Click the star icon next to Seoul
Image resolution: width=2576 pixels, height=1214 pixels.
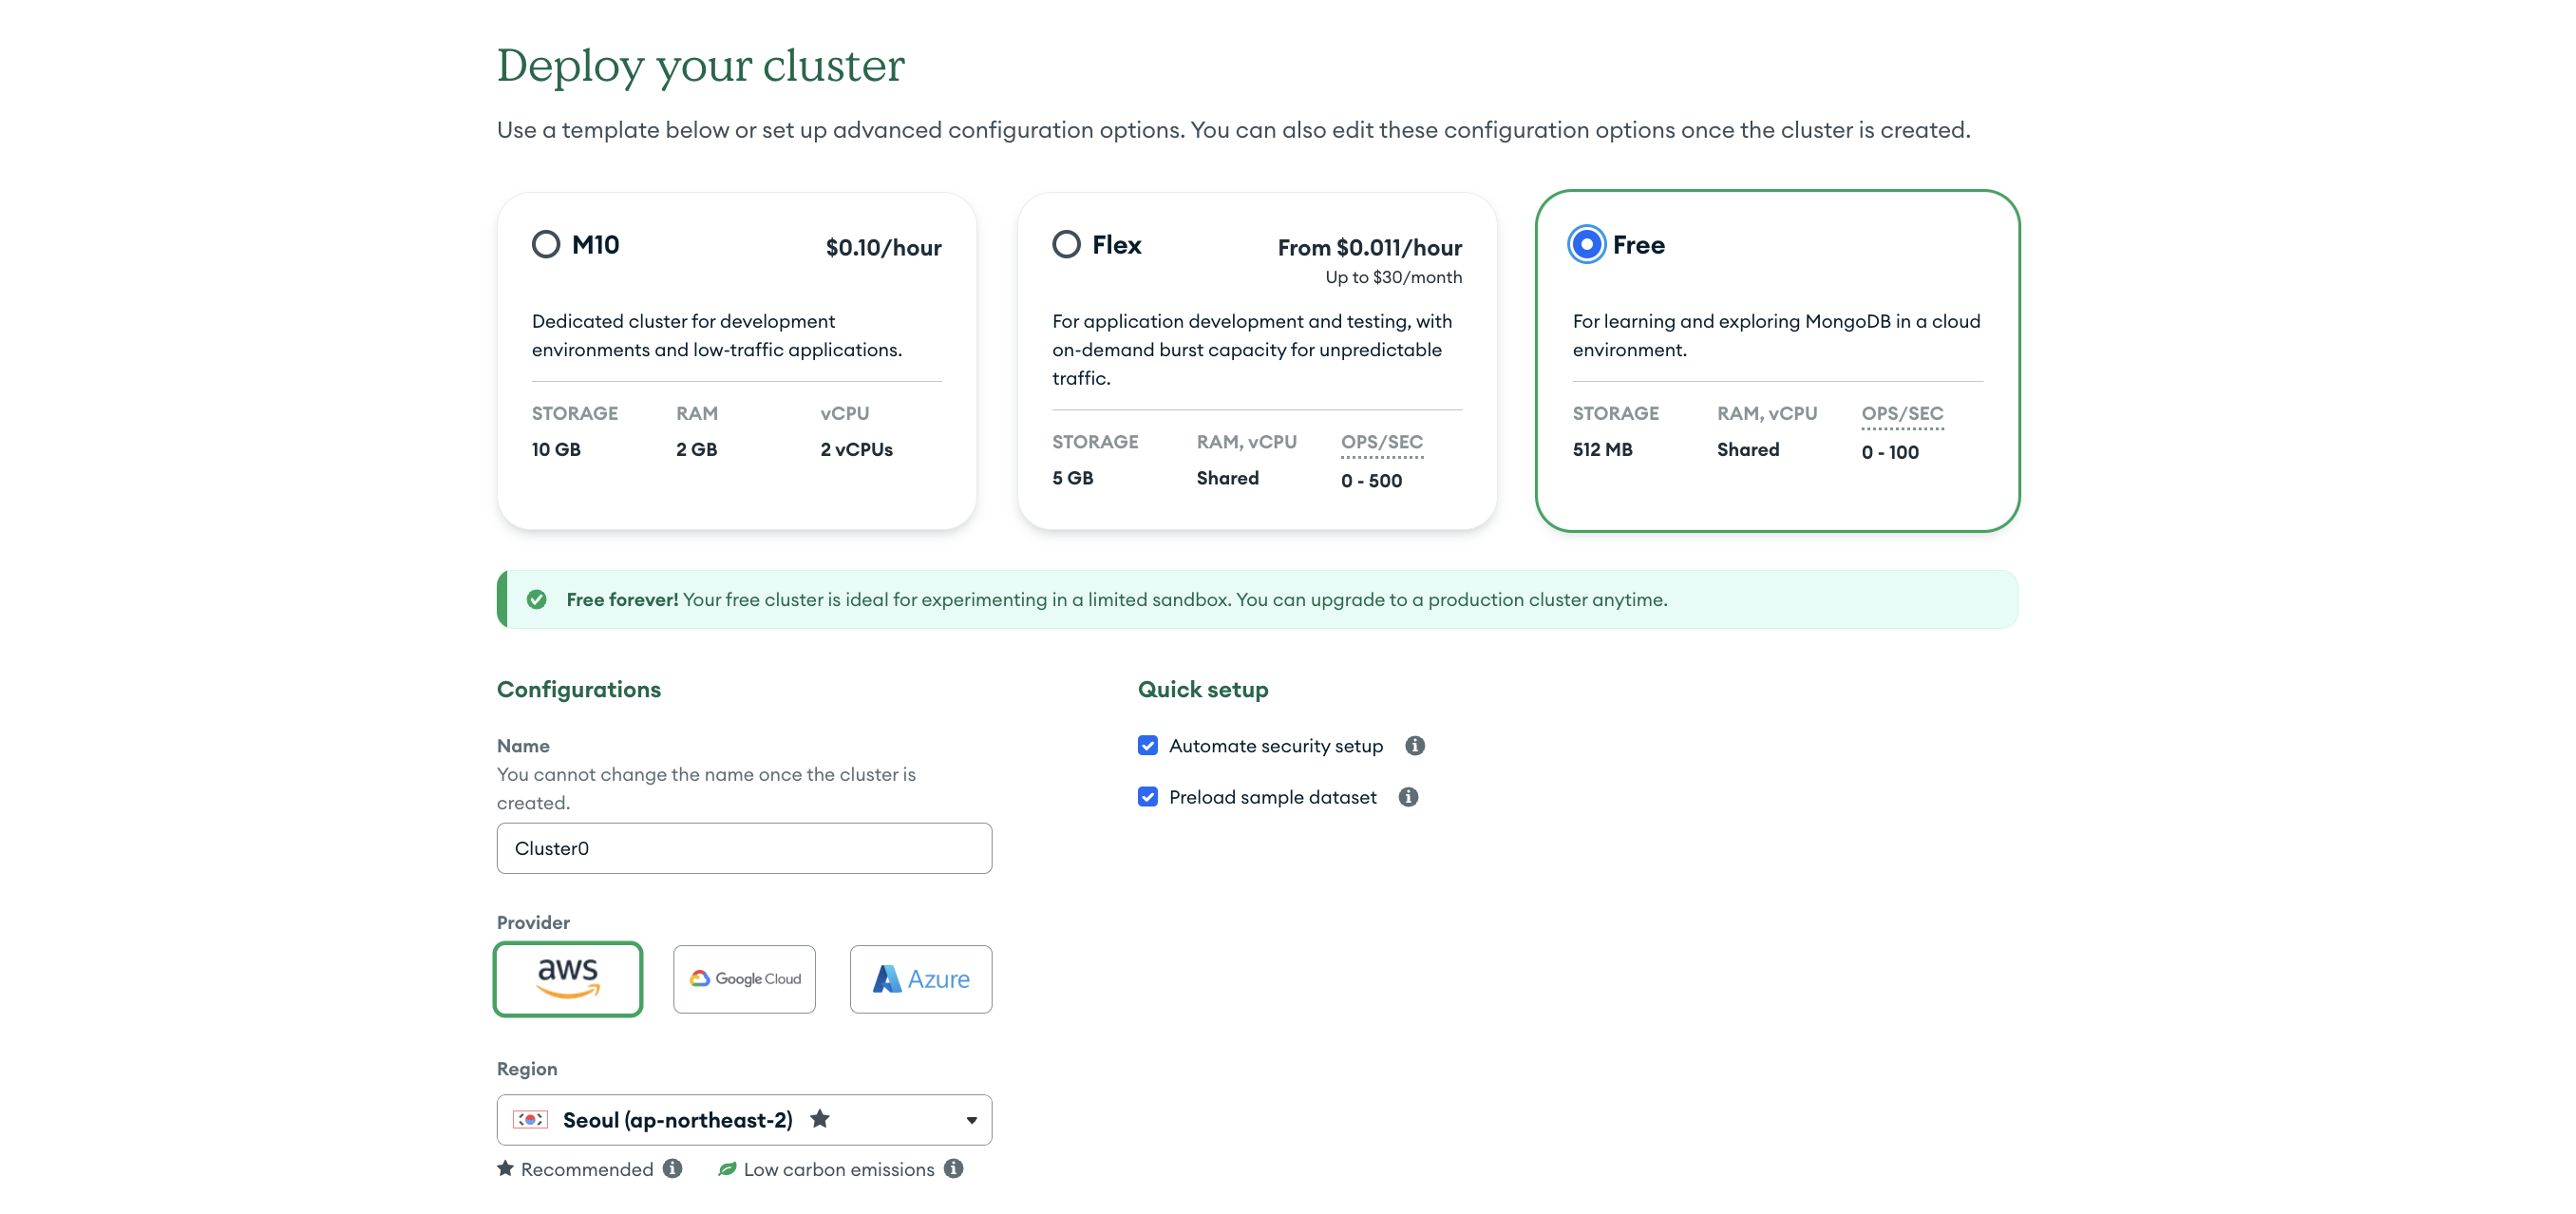(820, 1118)
